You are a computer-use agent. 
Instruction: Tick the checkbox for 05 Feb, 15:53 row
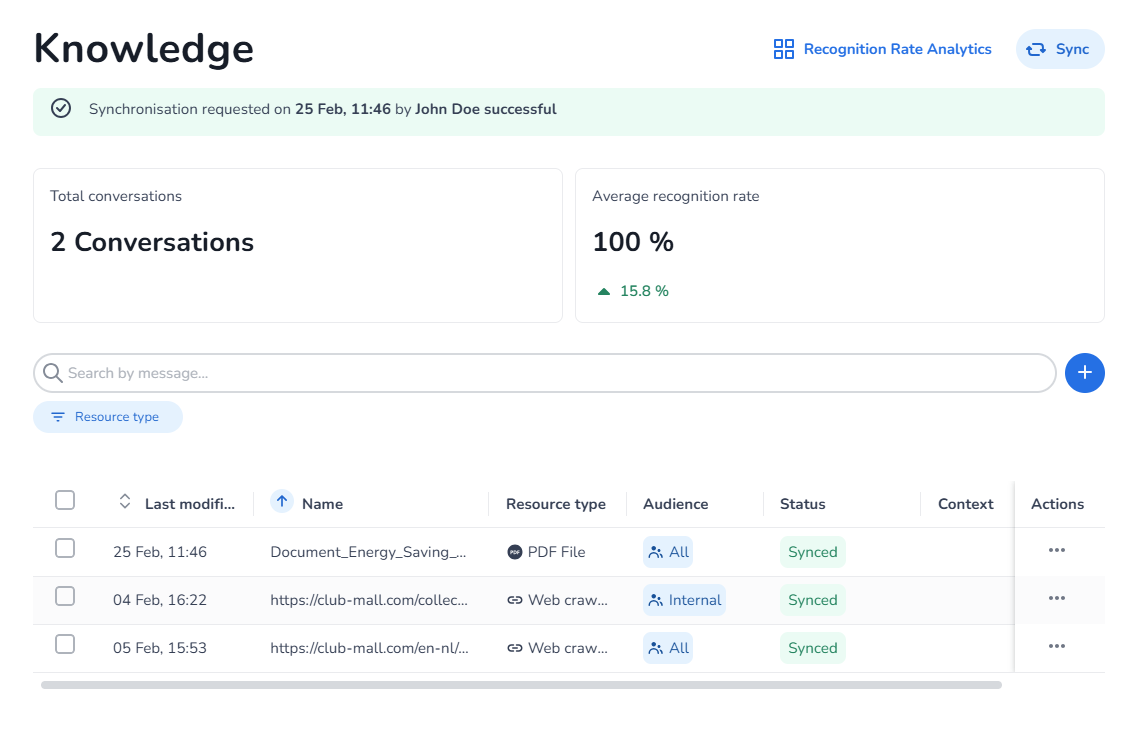point(65,644)
